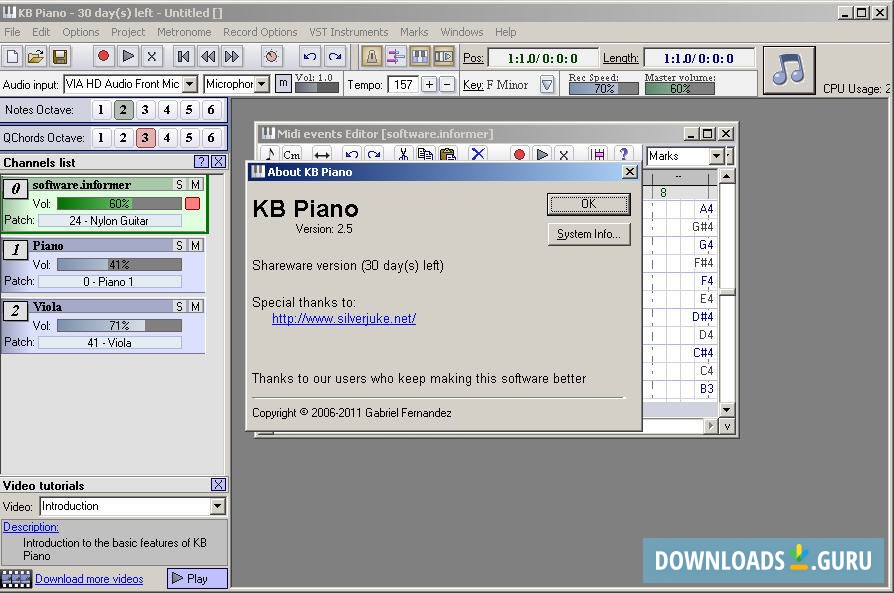Open an existing project with folder icon

(36, 56)
